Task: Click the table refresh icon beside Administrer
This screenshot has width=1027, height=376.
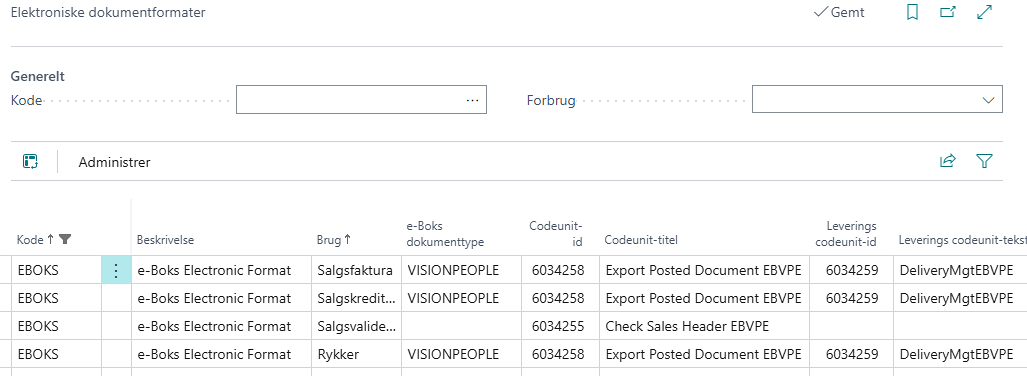Action: [30, 162]
